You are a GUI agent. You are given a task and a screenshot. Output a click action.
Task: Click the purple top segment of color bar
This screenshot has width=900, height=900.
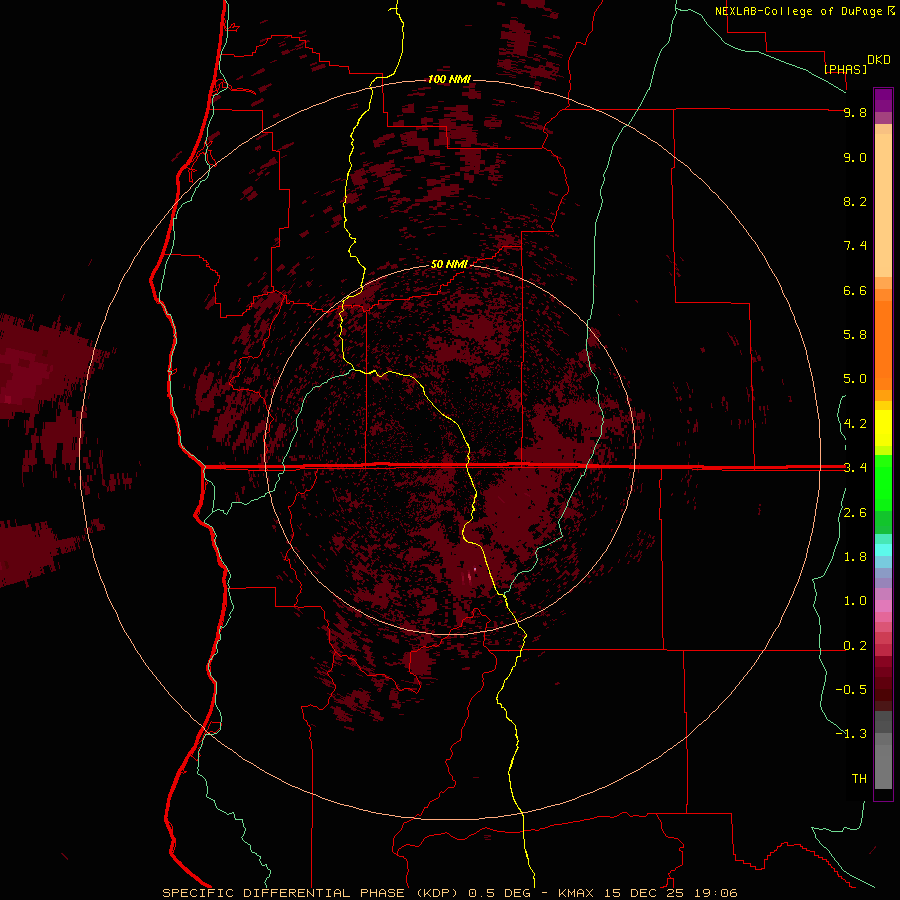pyautogui.click(x=883, y=100)
